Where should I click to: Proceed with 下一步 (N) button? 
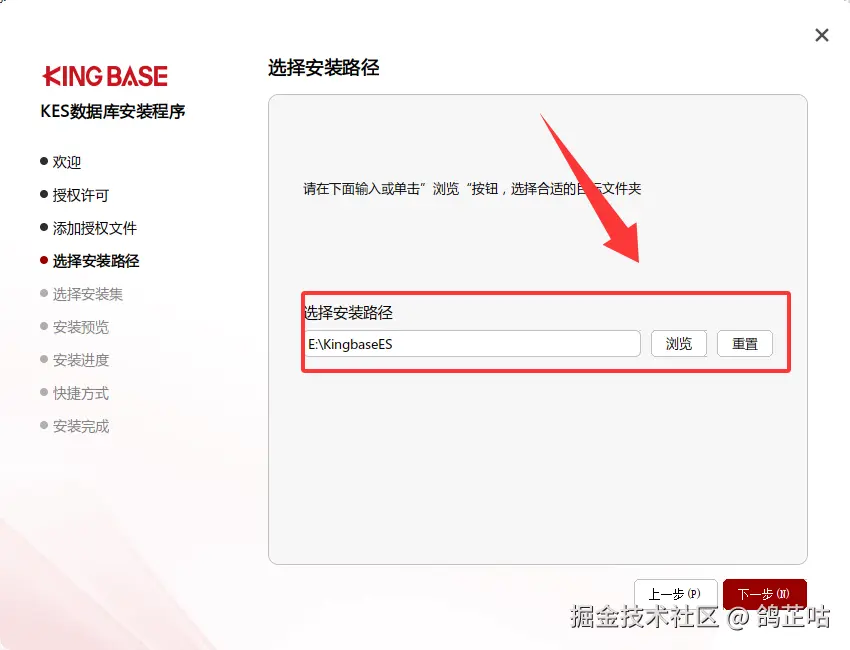pyautogui.click(x=764, y=594)
